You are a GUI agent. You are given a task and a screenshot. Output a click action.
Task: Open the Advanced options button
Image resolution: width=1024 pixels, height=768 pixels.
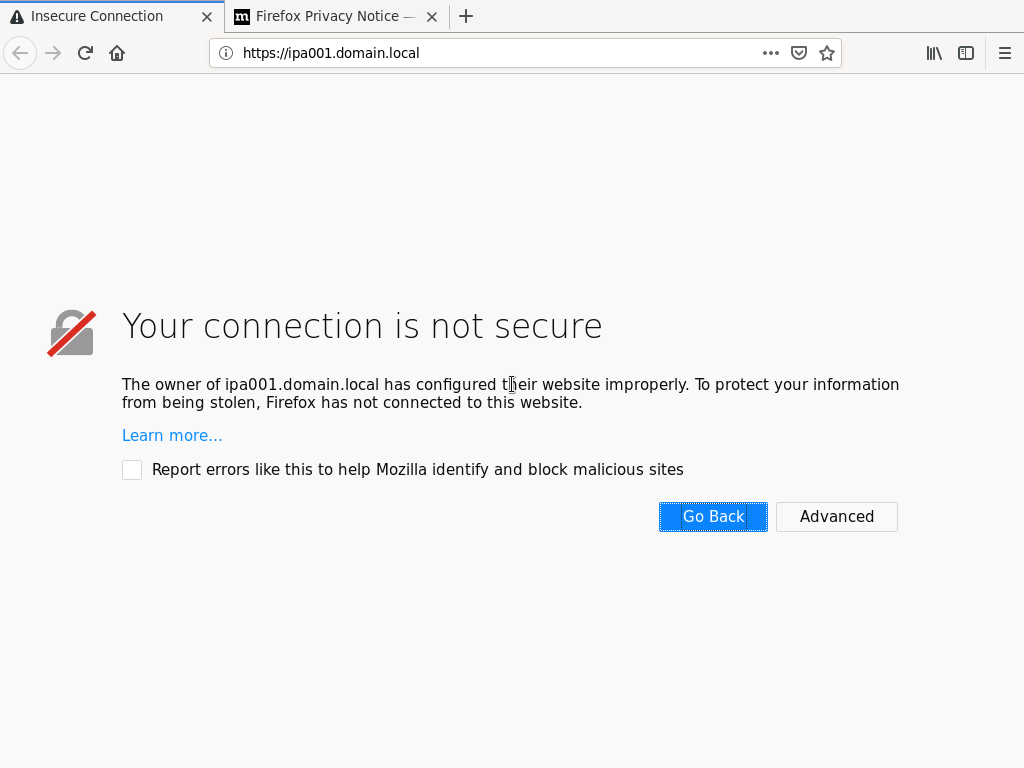point(837,517)
